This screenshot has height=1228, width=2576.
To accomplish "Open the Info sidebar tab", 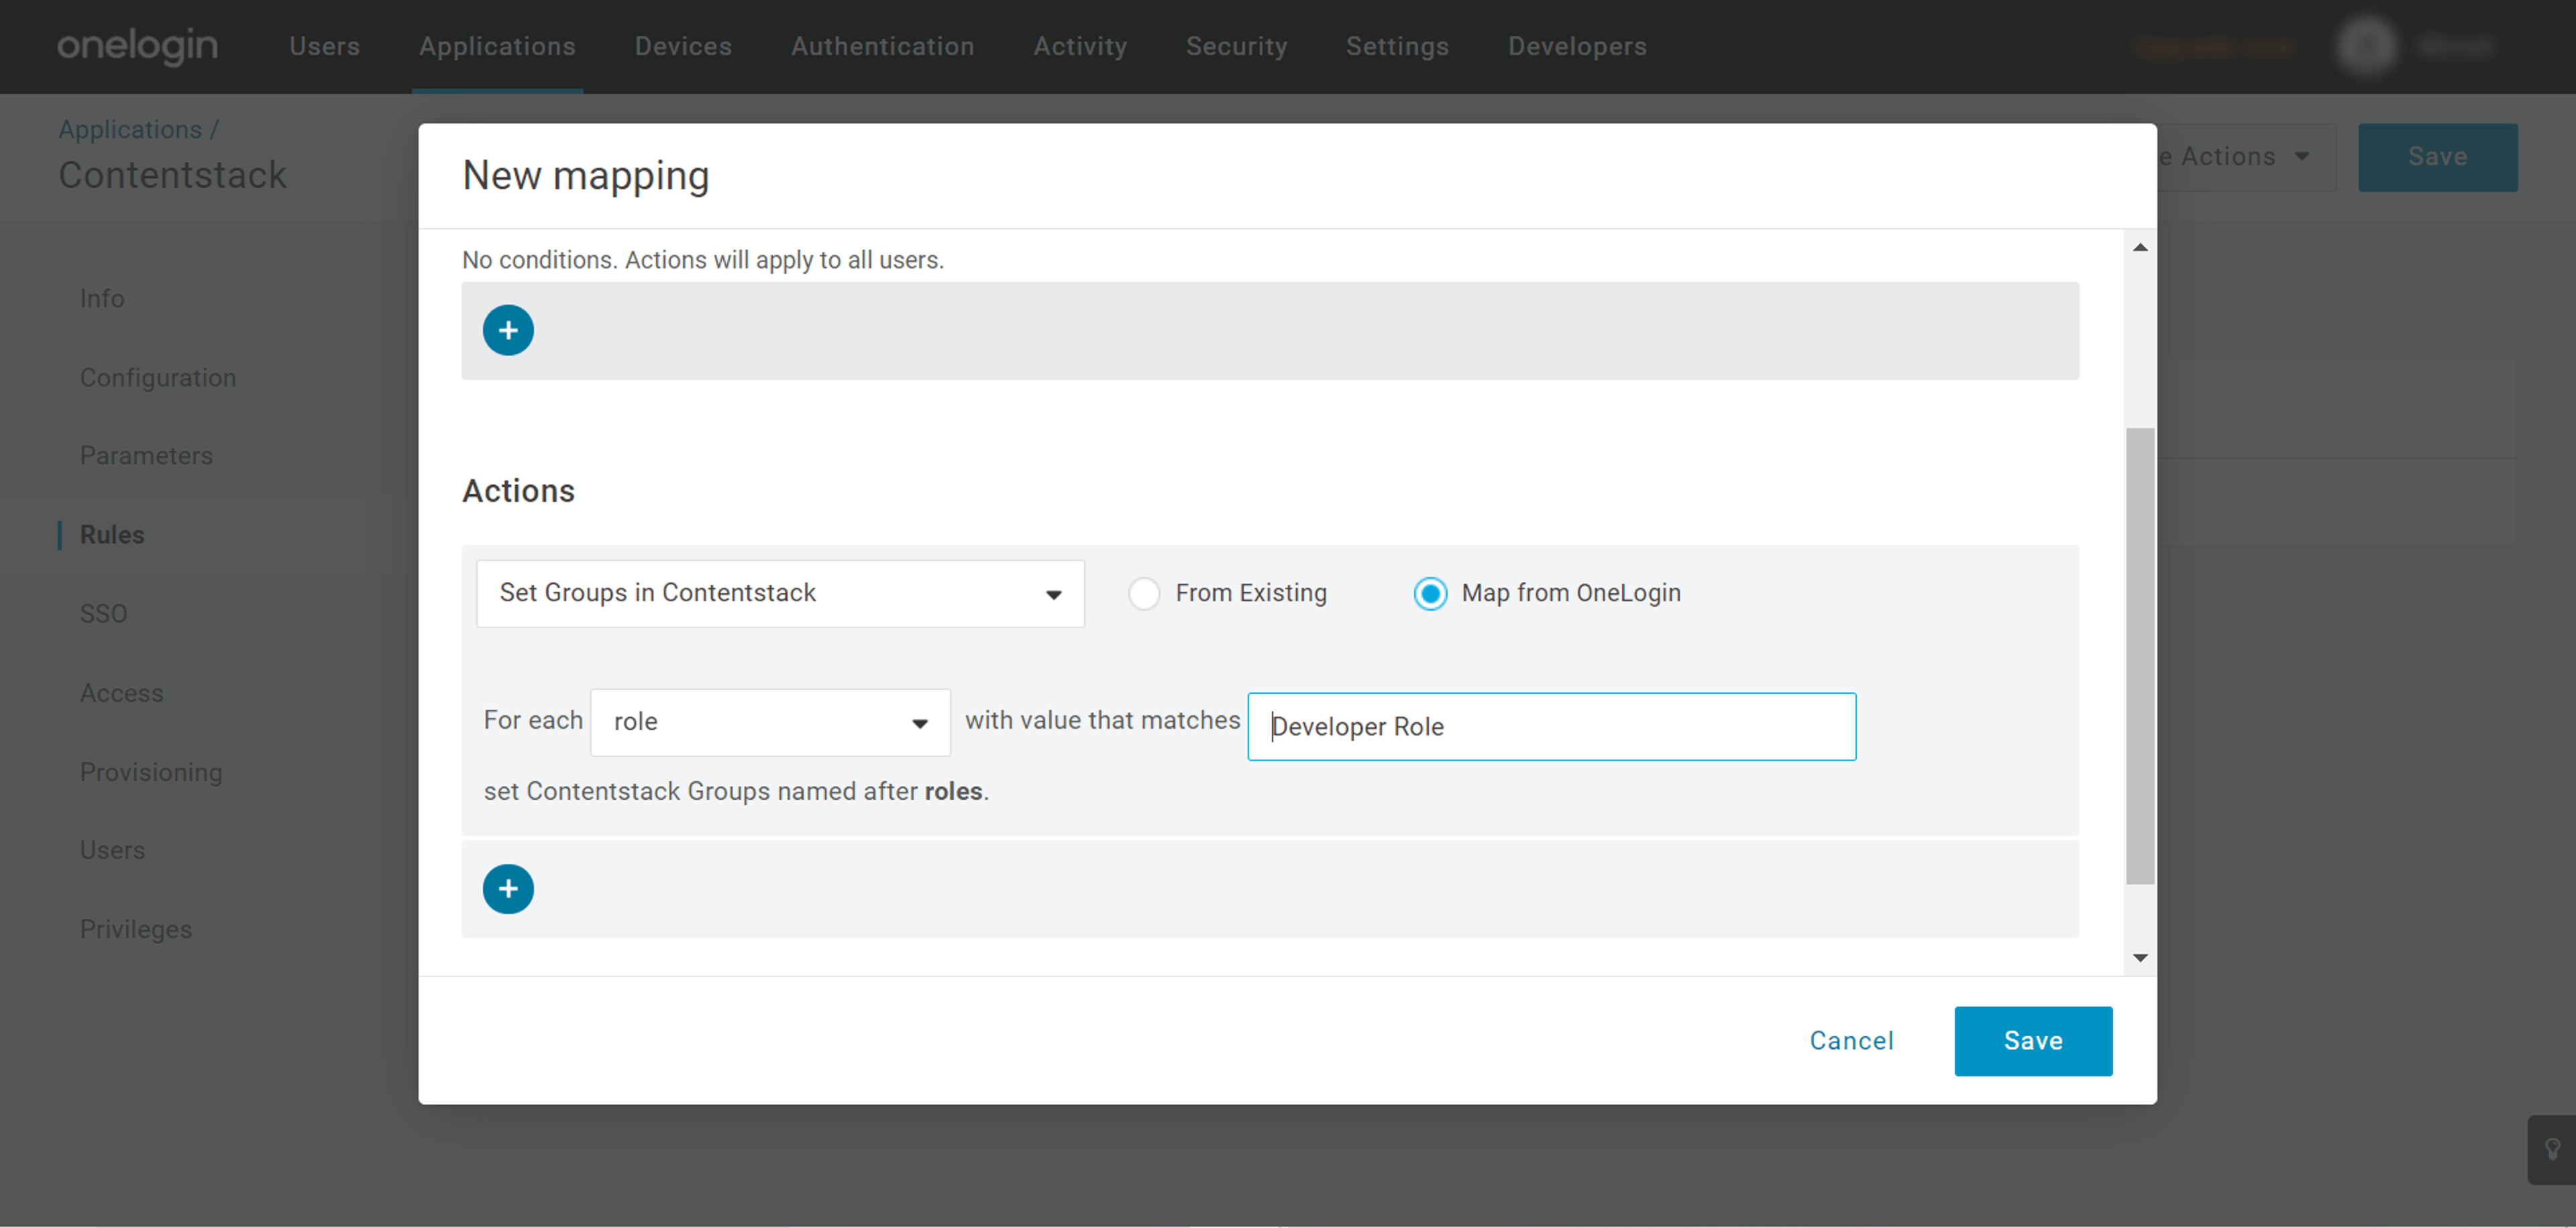I will 102,298.
